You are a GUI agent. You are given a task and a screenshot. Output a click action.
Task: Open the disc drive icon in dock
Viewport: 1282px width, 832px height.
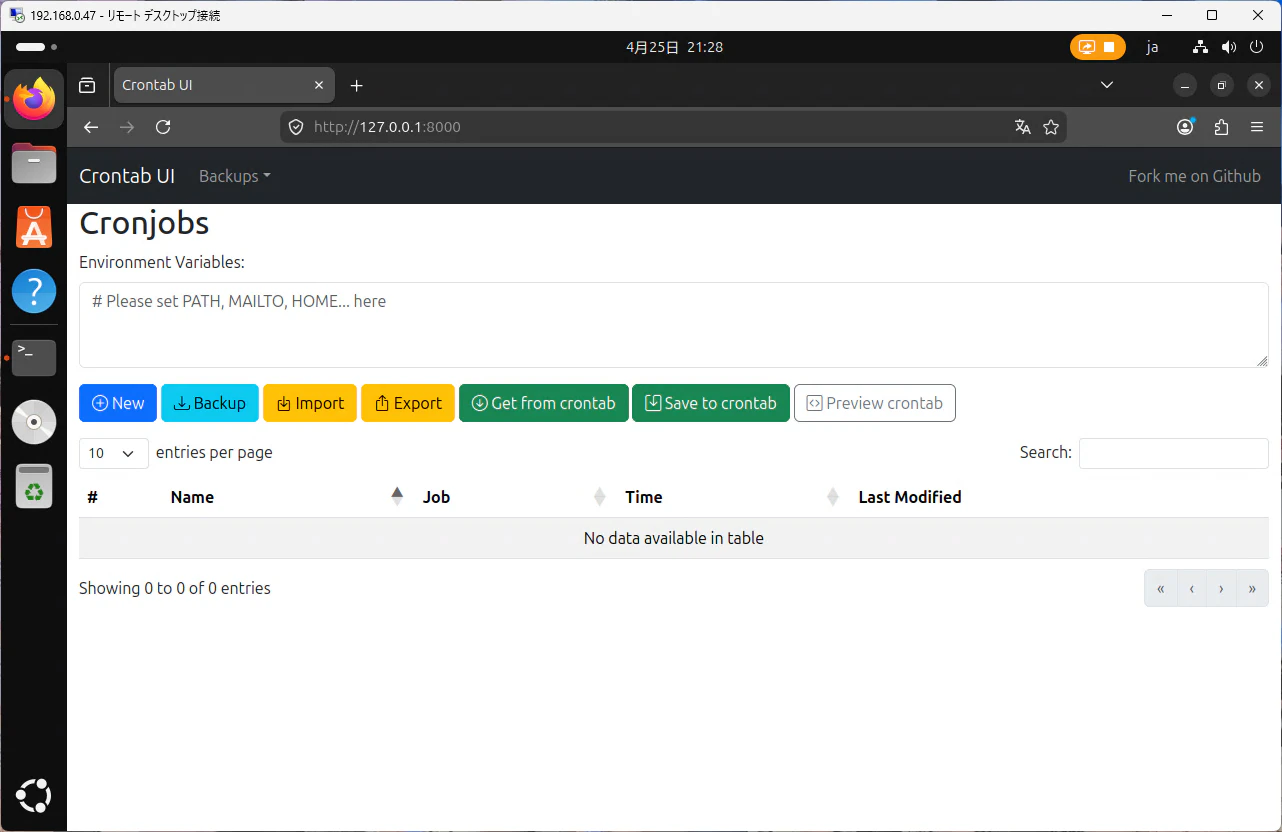point(34,422)
